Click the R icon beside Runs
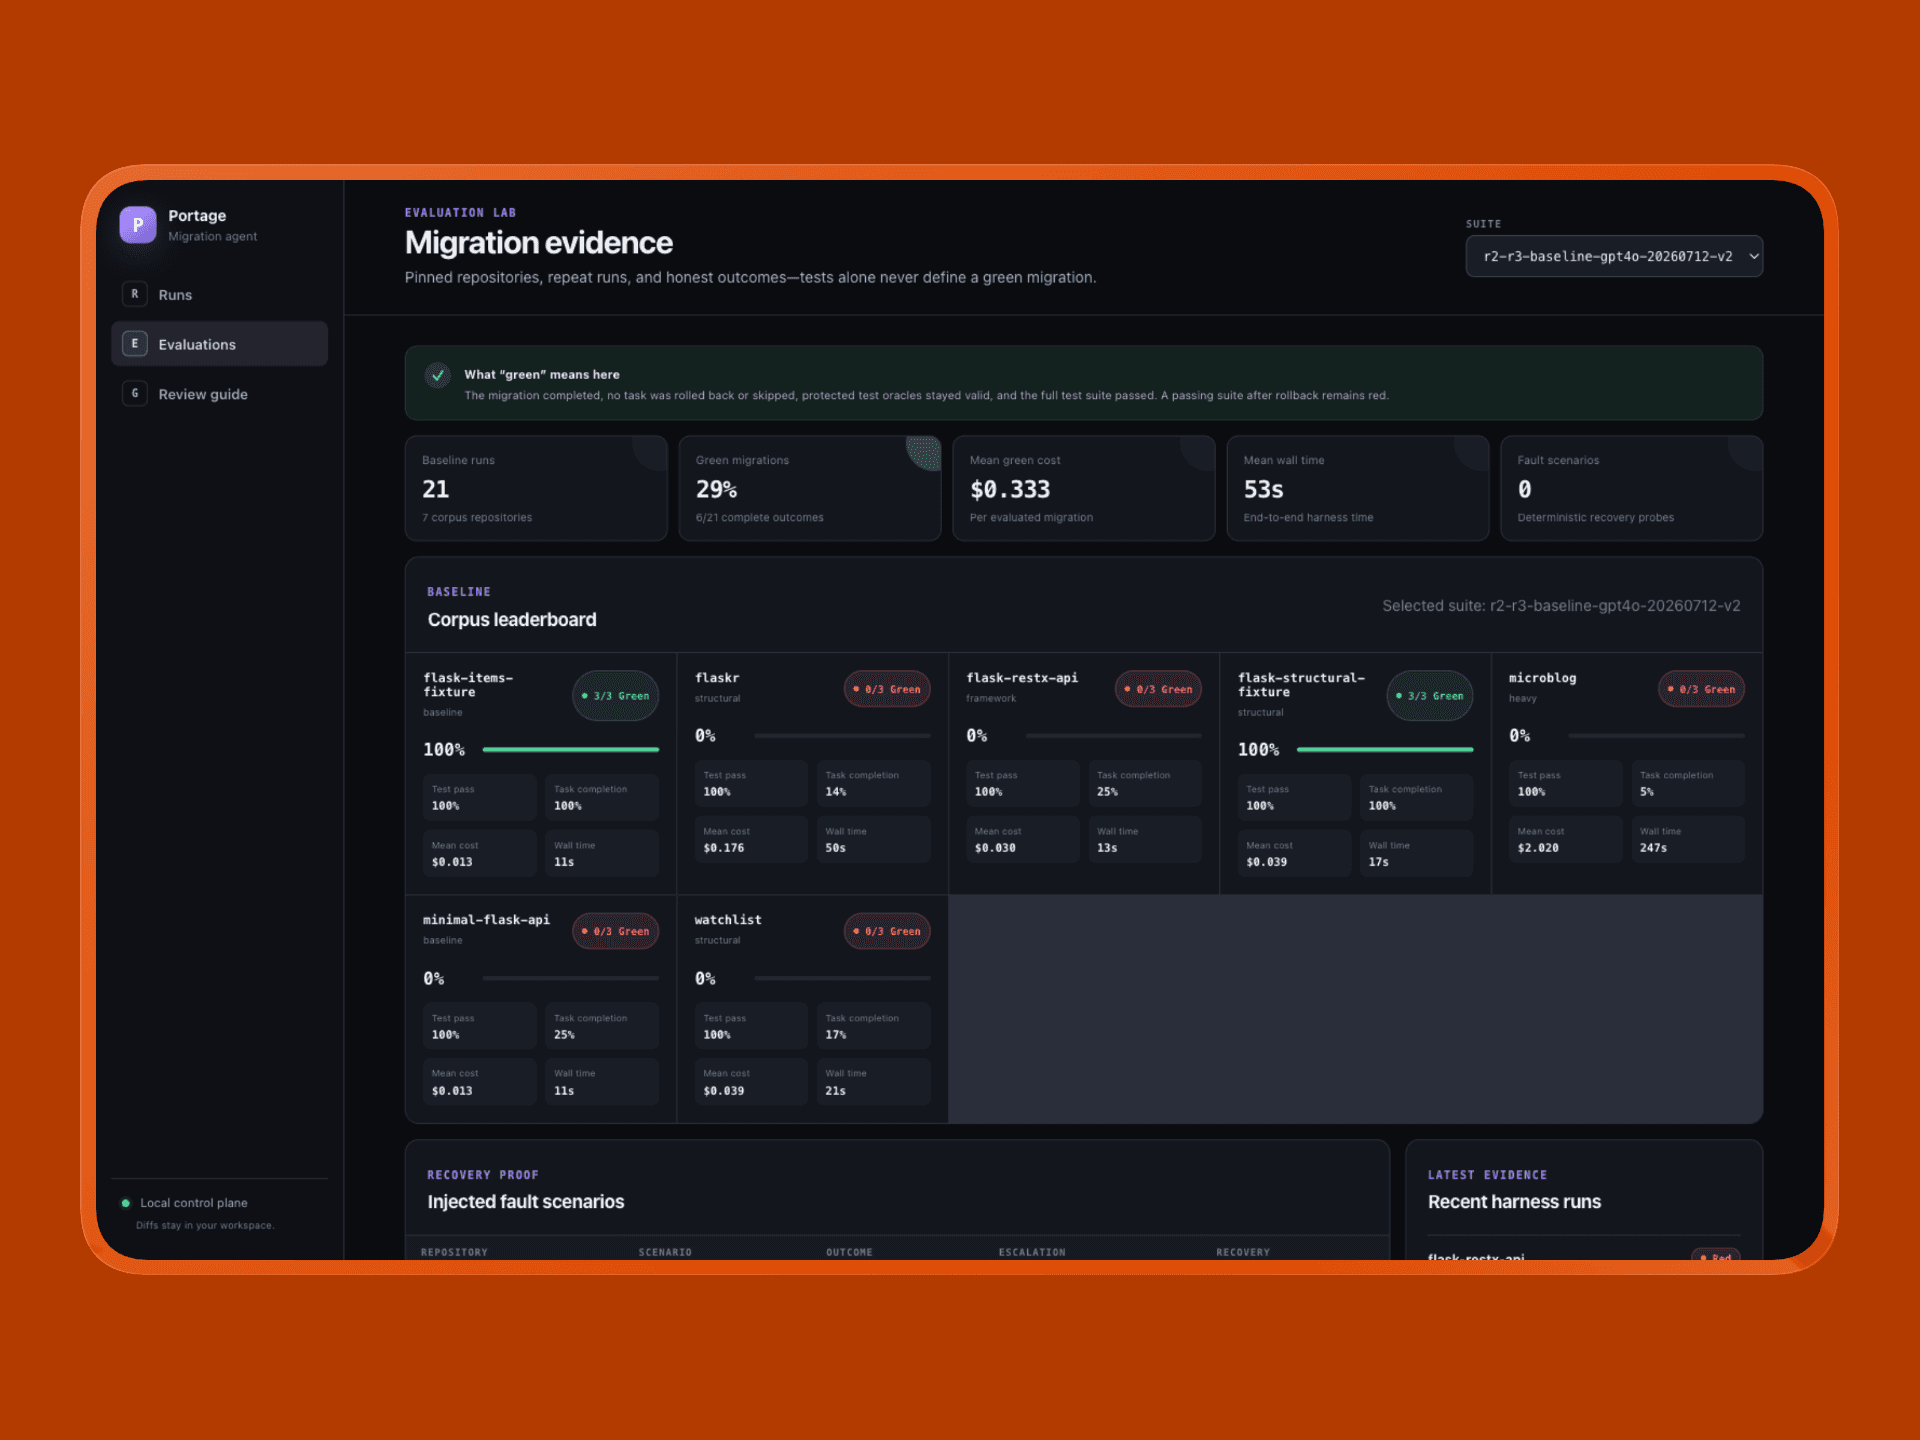 [x=135, y=294]
